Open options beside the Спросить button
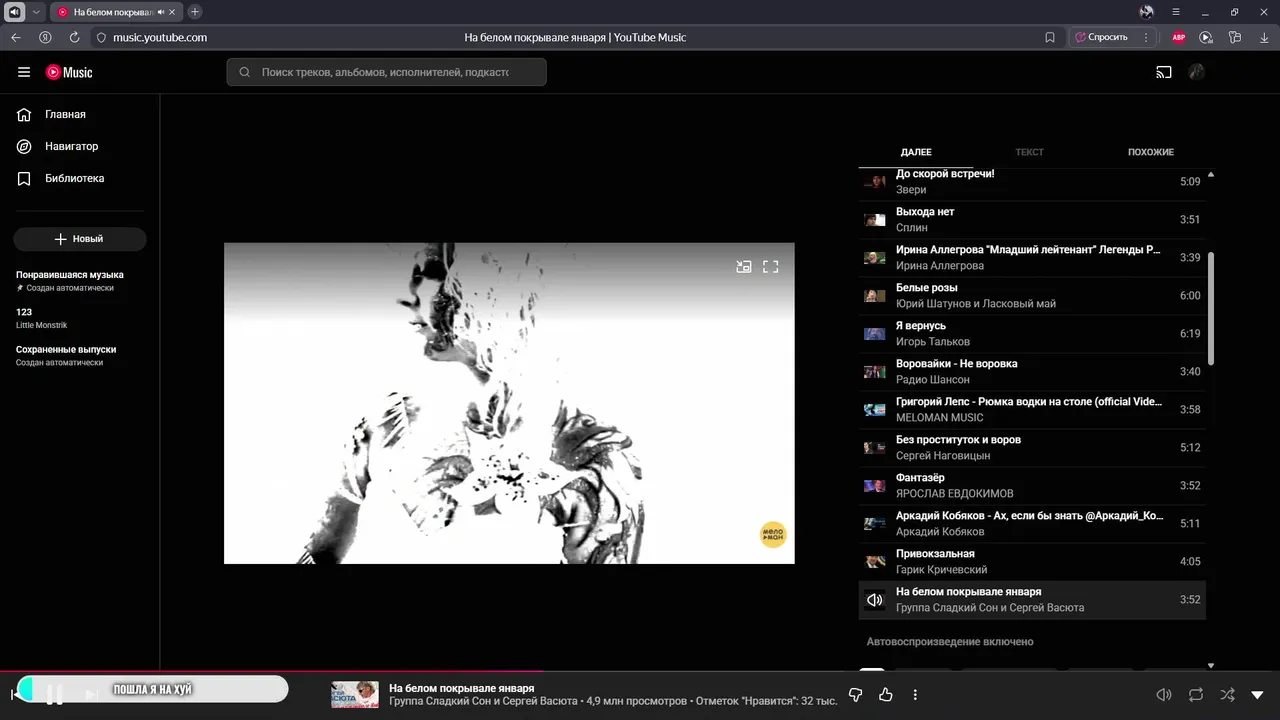Viewport: 1280px width, 720px height. click(x=1146, y=37)
